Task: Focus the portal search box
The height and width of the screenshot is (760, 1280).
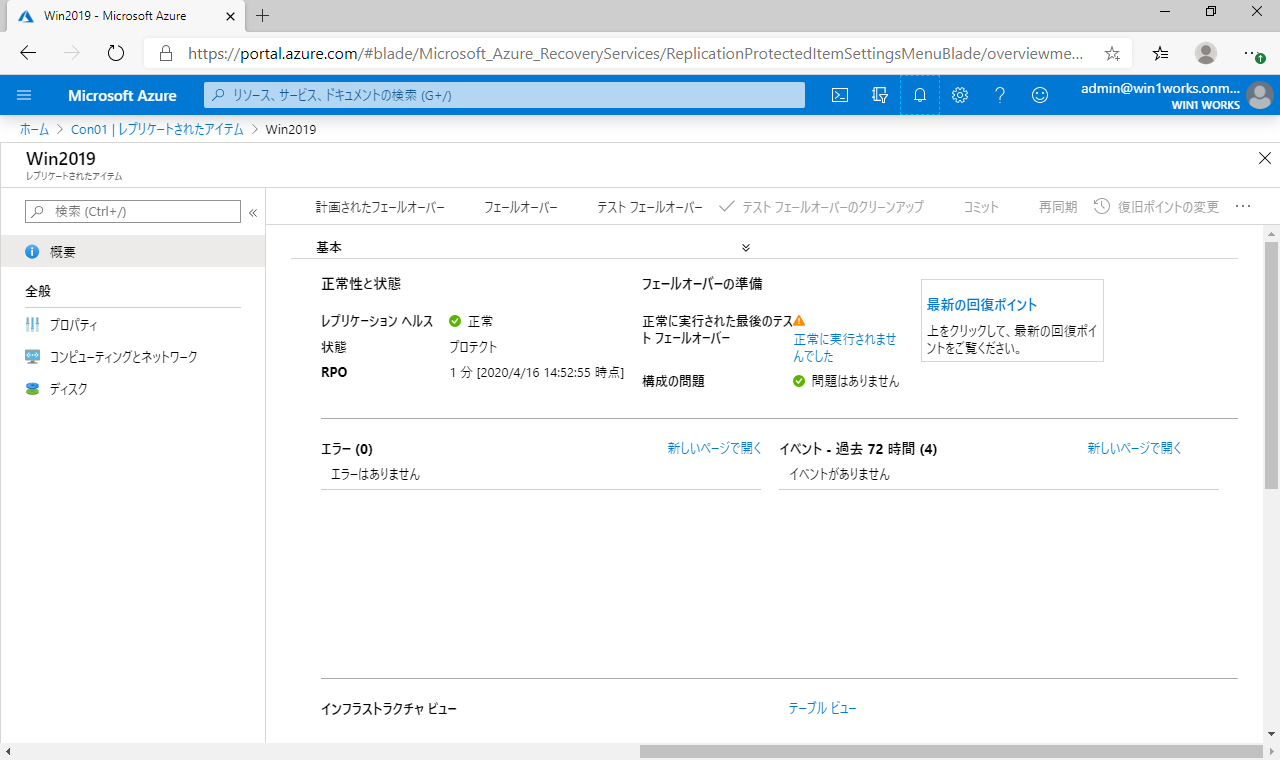Action: [504, 95]
